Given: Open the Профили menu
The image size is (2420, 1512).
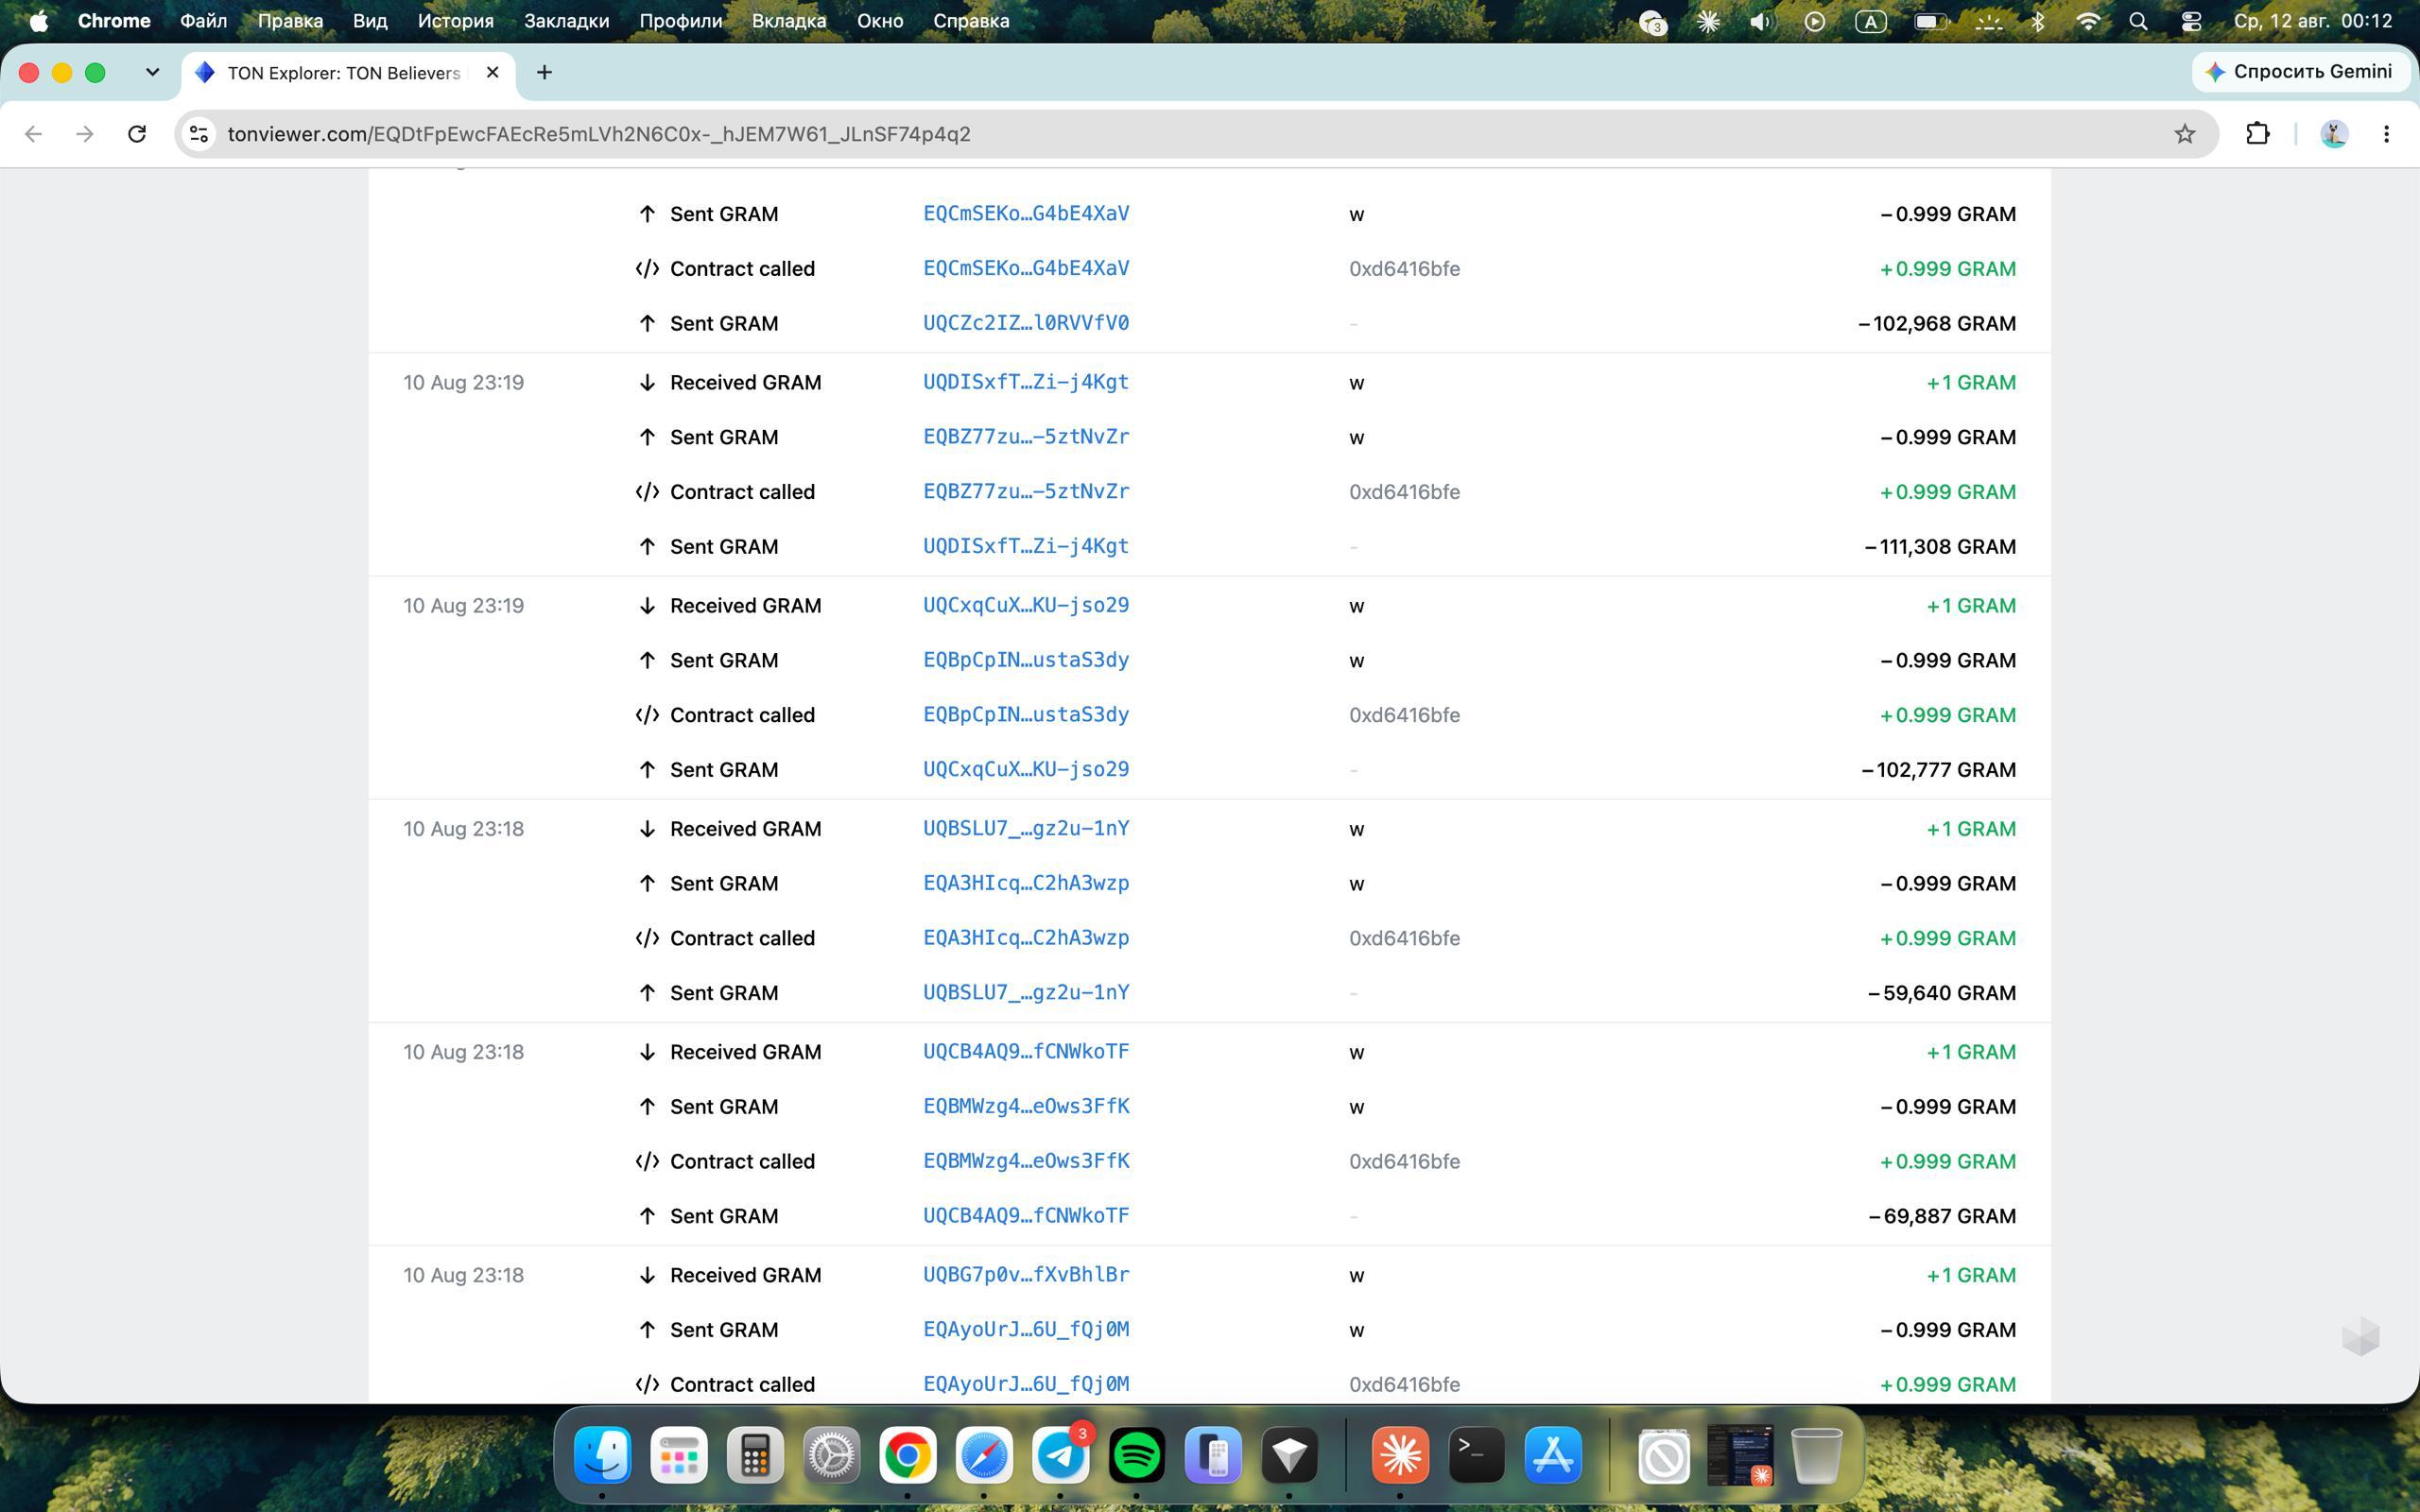Looking at the screenshot, I should coord(680,21).
